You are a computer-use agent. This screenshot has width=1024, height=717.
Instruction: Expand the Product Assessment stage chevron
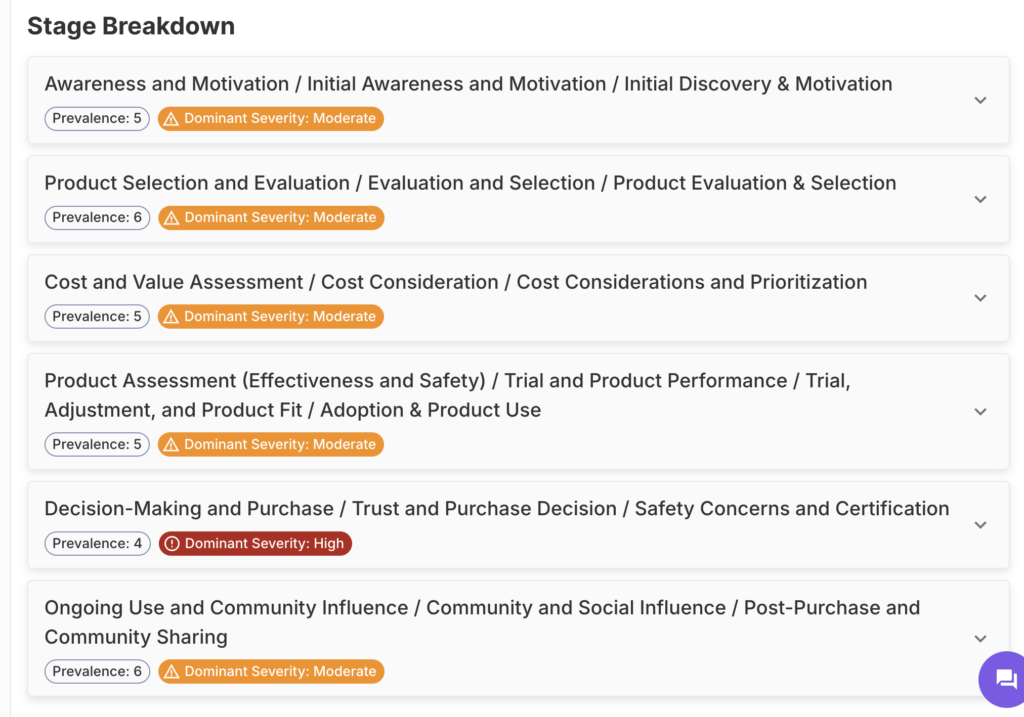[x=980, y=412]
